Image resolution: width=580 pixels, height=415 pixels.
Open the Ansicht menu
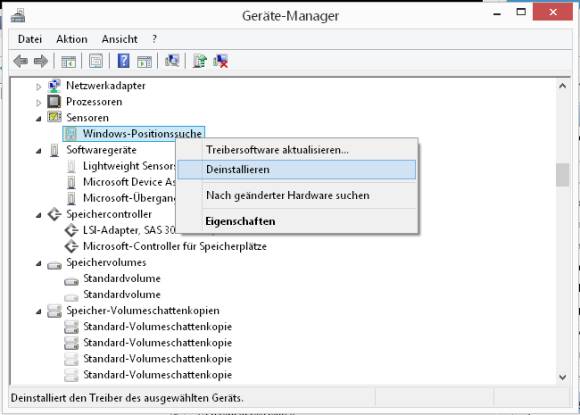119,39
